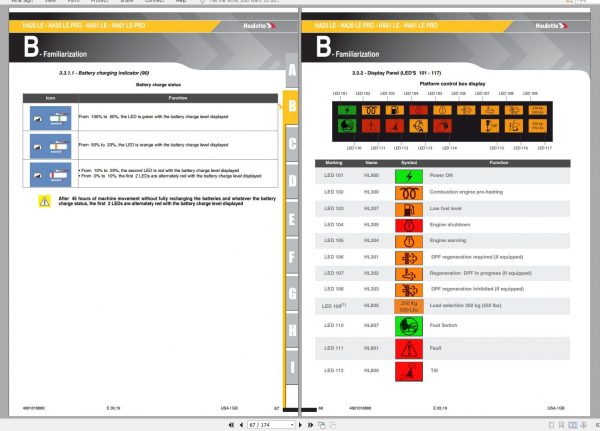The image size is (600, 431).
Task: Go to the first page
Action: [231, 425]
